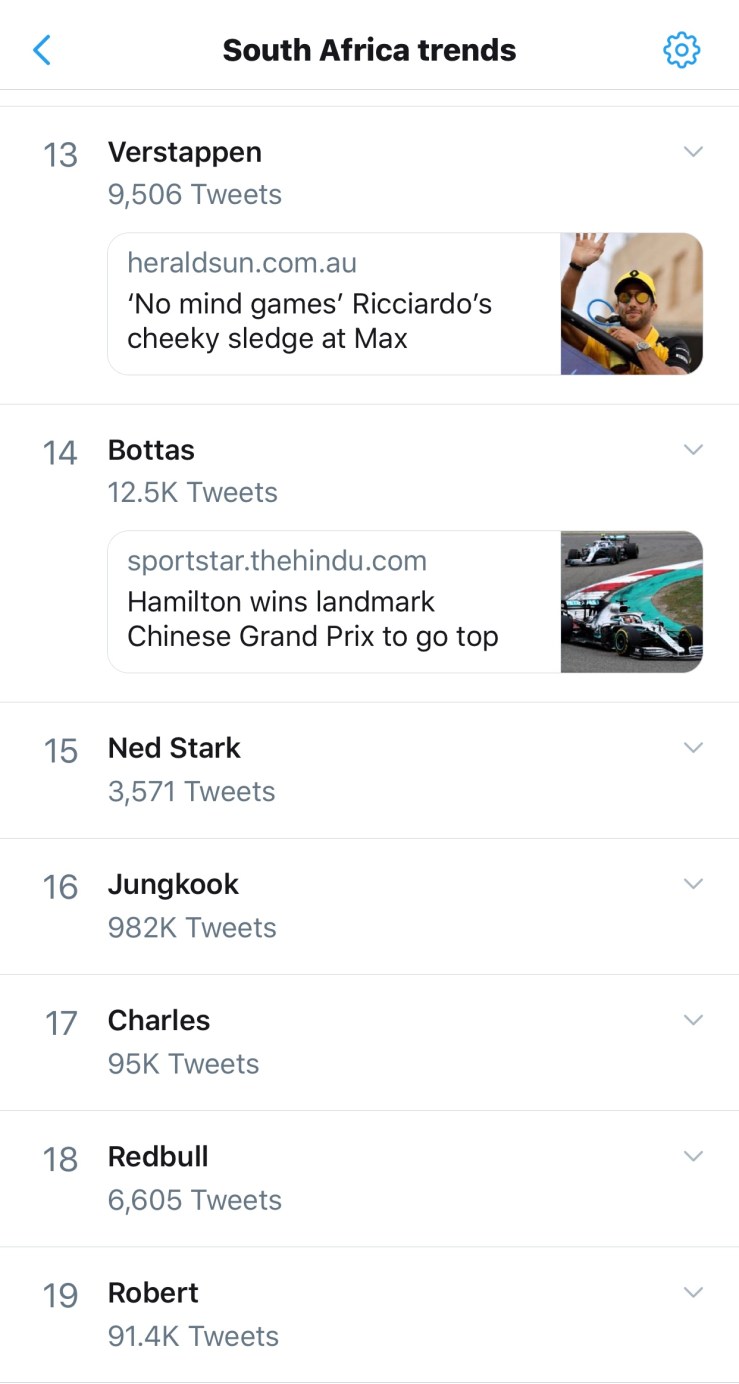Open chevron menu for Ned Stark
Screen dimensions: 739x1384
[693, 748]
